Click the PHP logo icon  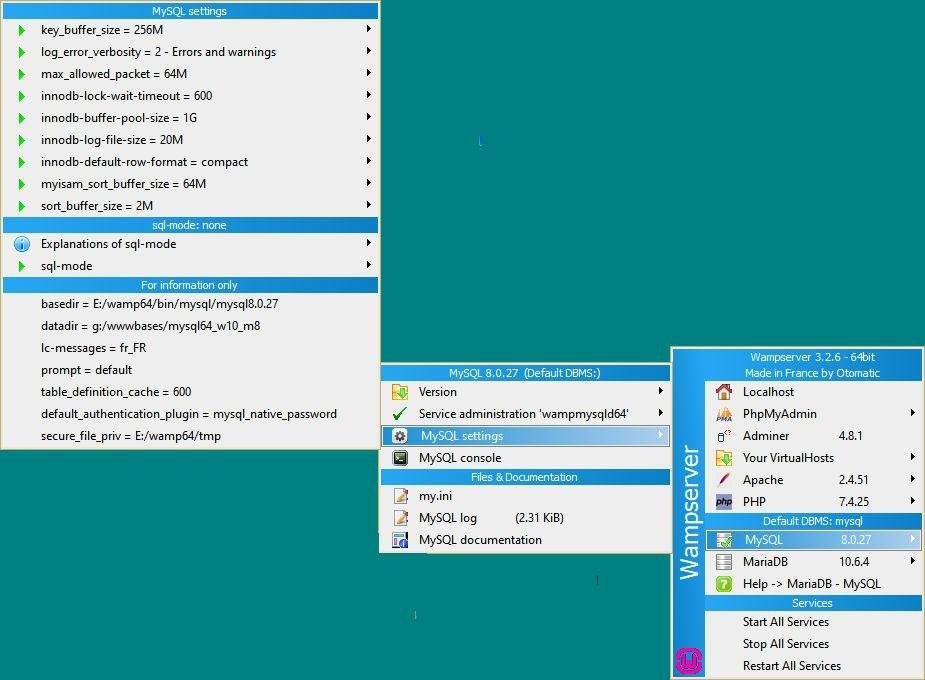(724, 502)
